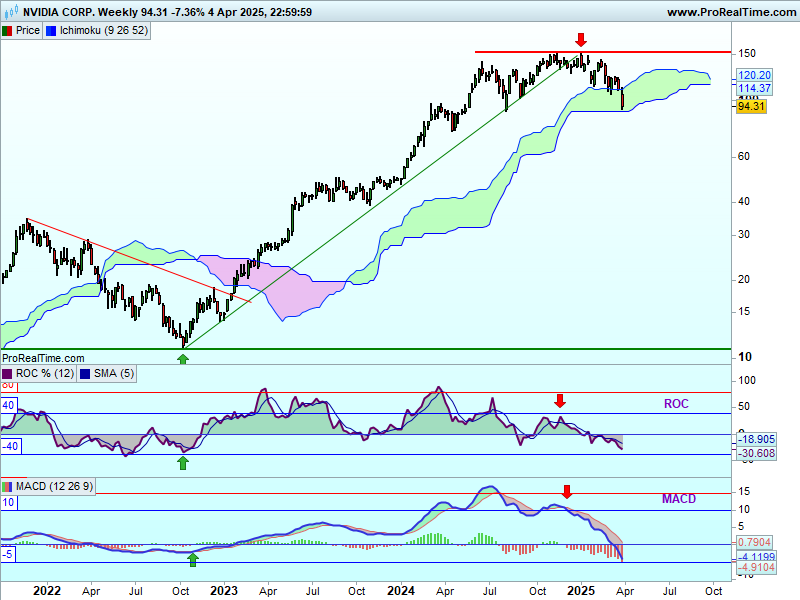The width and height of the screenshot is (800, 600).
Task: Click the 2023 year label on time axis
Action: click(x=223, y=591)
